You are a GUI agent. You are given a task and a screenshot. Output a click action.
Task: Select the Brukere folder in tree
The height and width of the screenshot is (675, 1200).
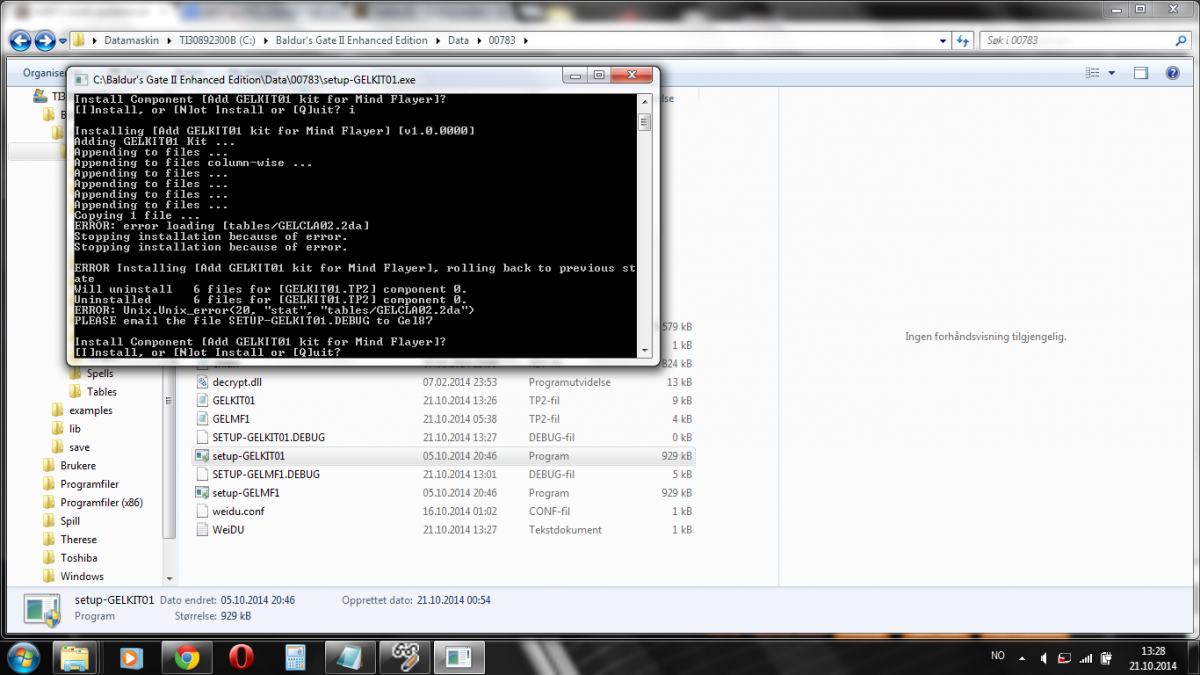pos(77,466)
